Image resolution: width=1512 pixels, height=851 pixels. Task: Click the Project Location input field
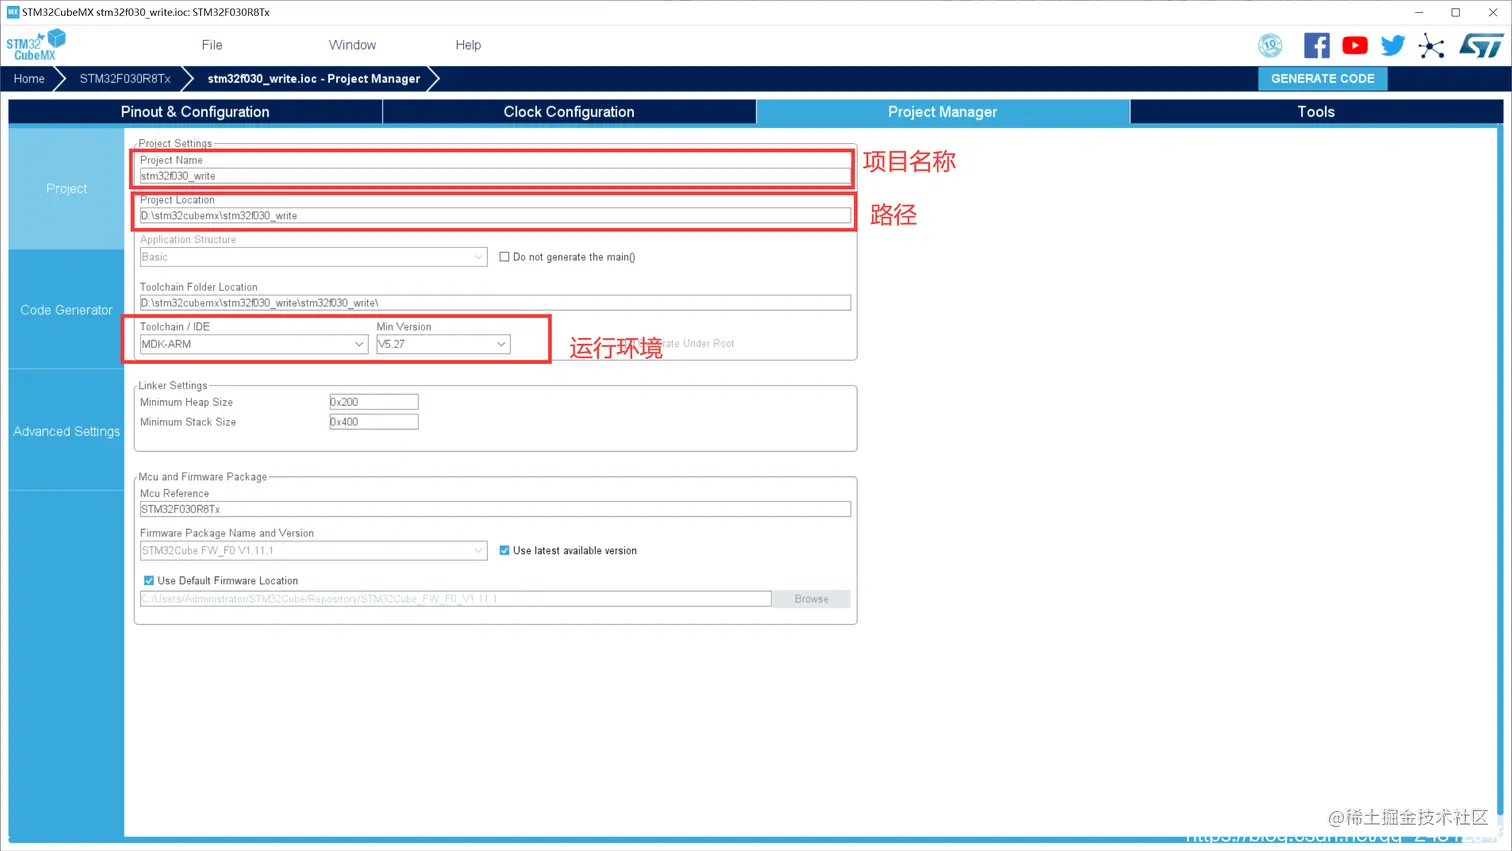coord(495,216)
